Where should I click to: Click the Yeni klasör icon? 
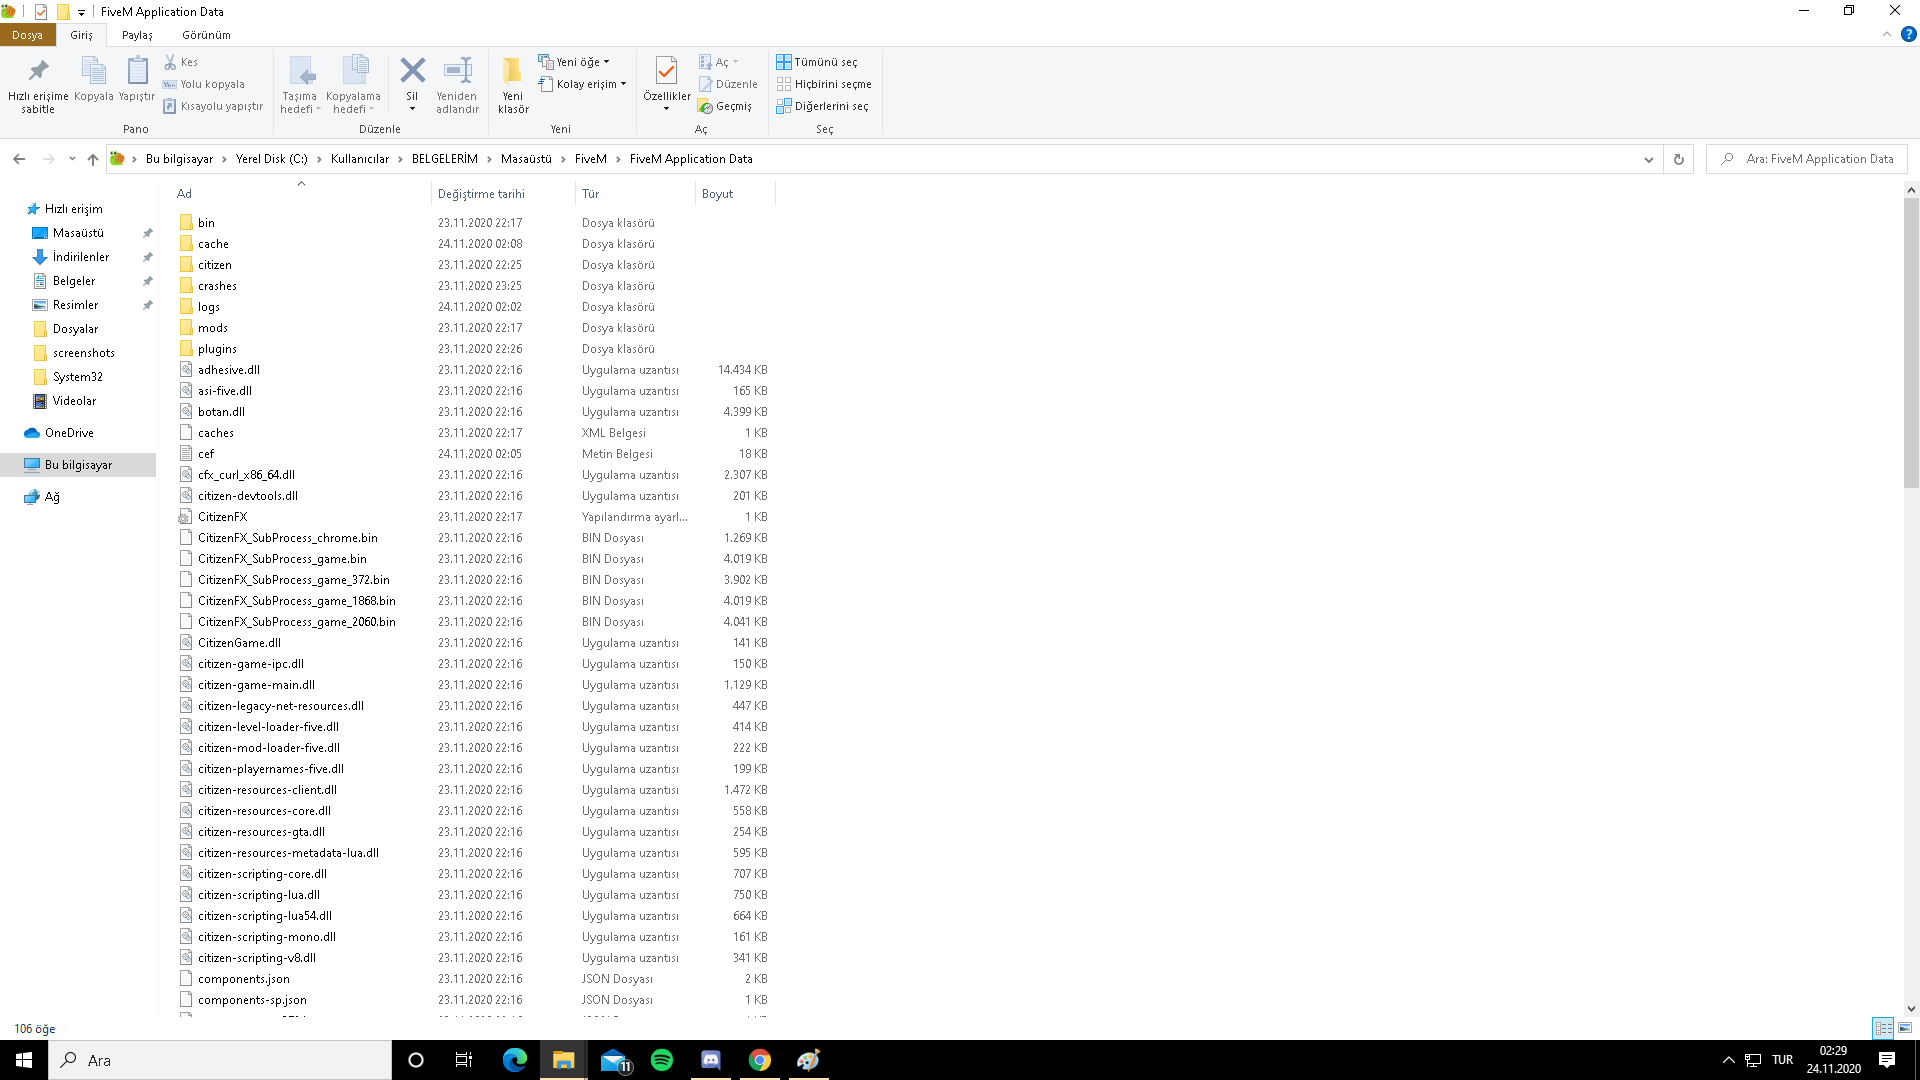pyautogui.click(x=513, y=72)
